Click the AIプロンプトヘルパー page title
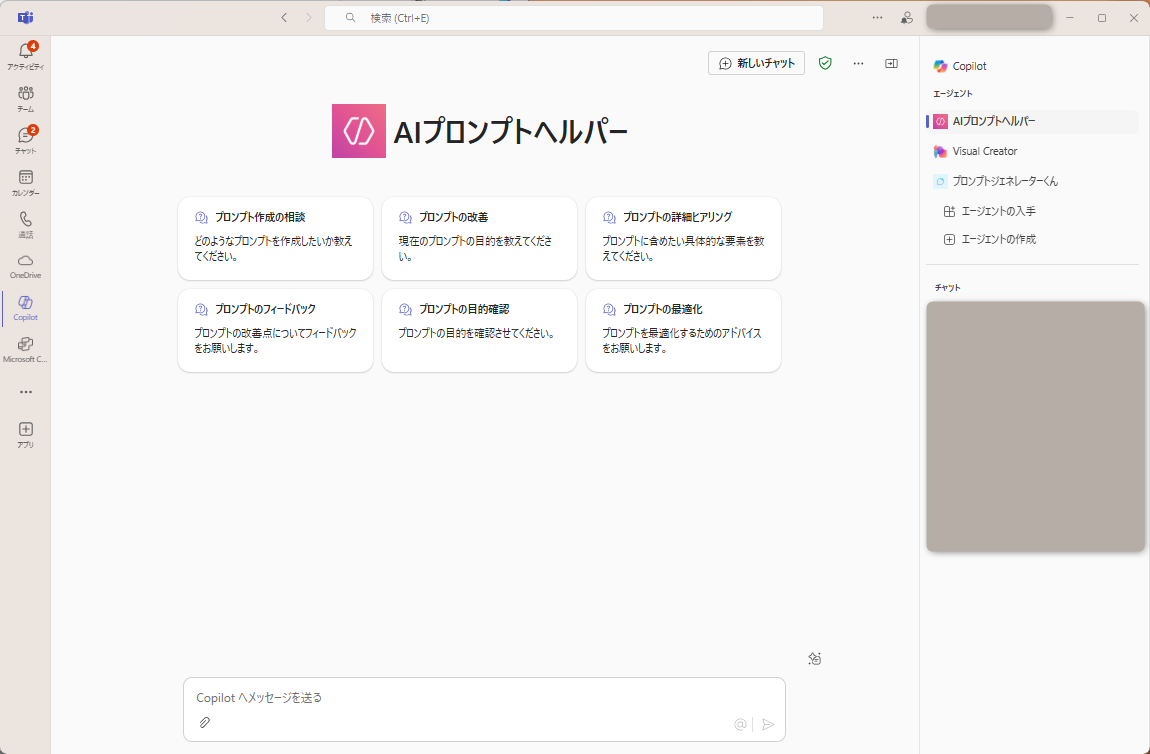 pyautogui.click(x=510, y=132)
